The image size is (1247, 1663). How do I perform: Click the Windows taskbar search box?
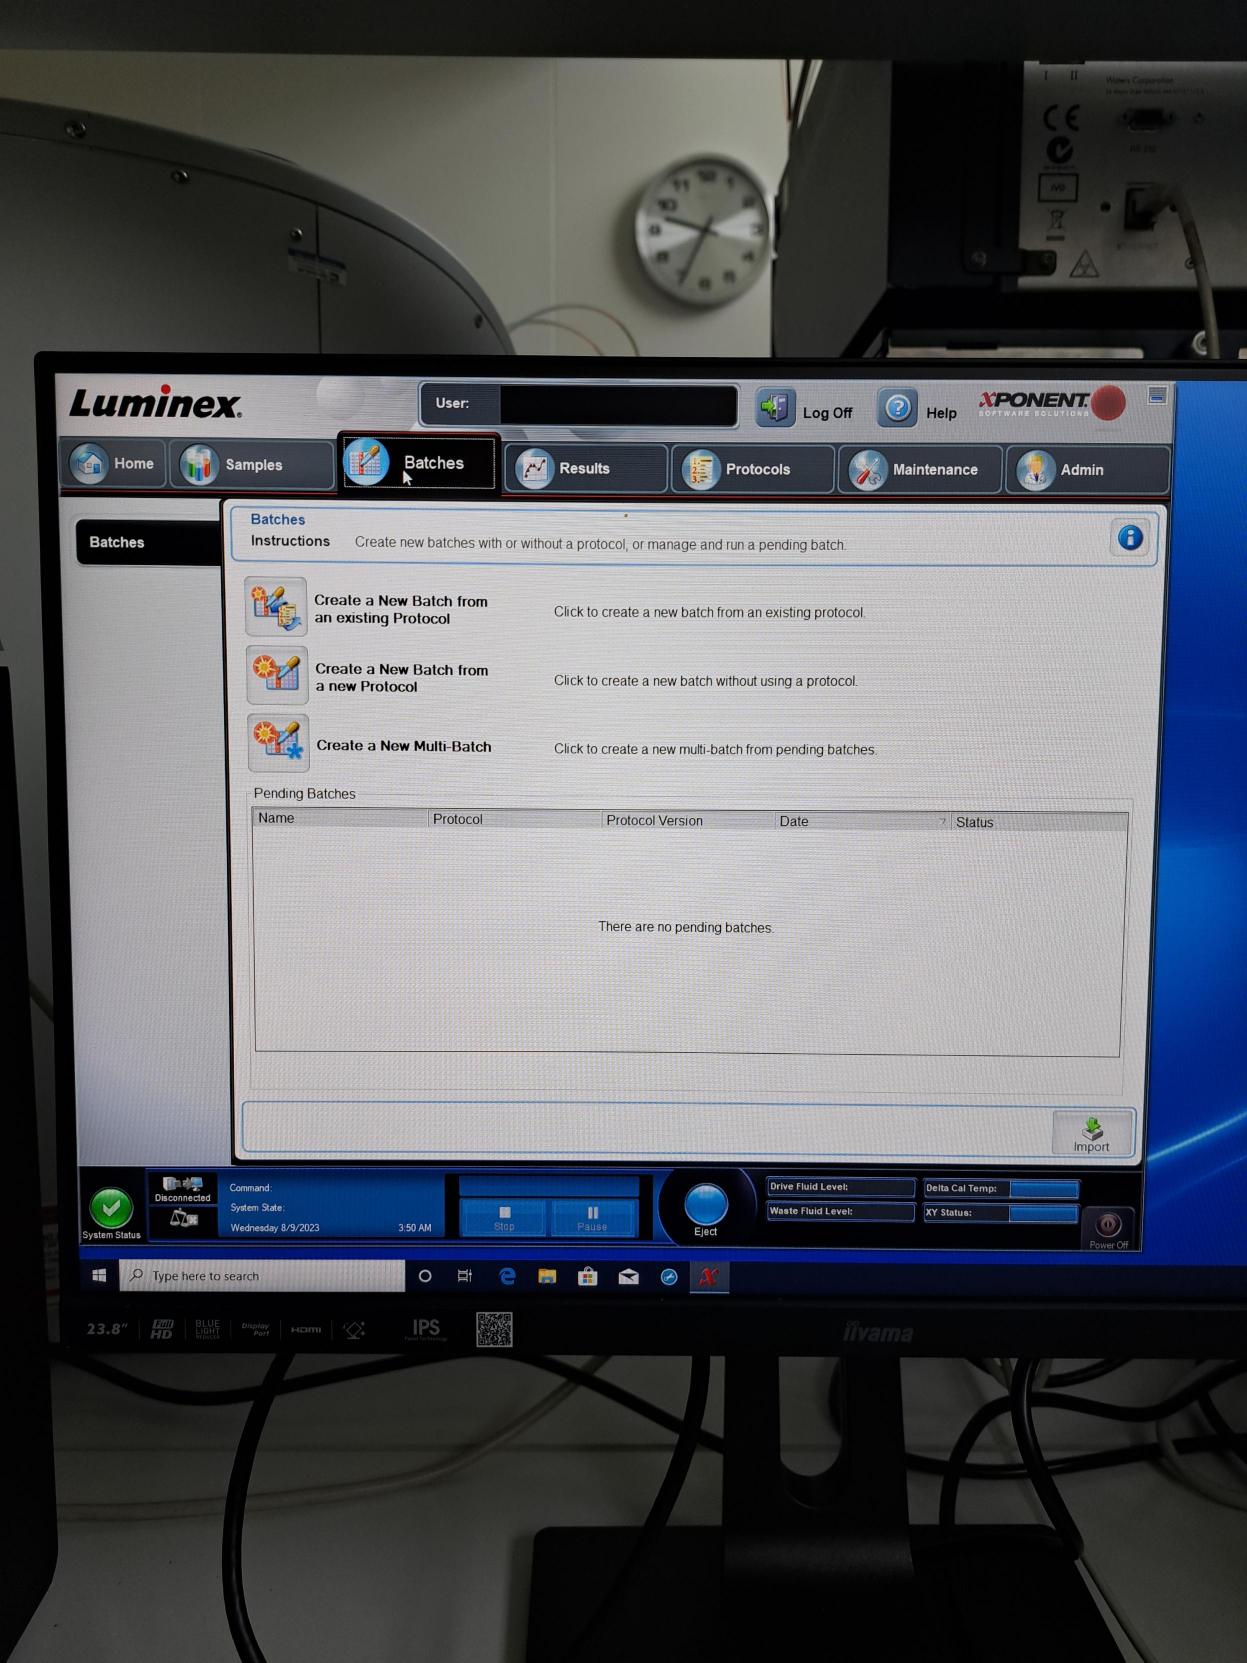pyautogui.click(x=262, y=1276)
